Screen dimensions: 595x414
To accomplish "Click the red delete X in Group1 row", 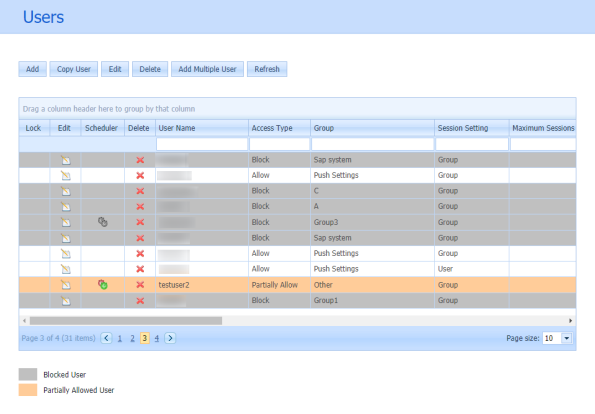I will [x=140, y=301].
